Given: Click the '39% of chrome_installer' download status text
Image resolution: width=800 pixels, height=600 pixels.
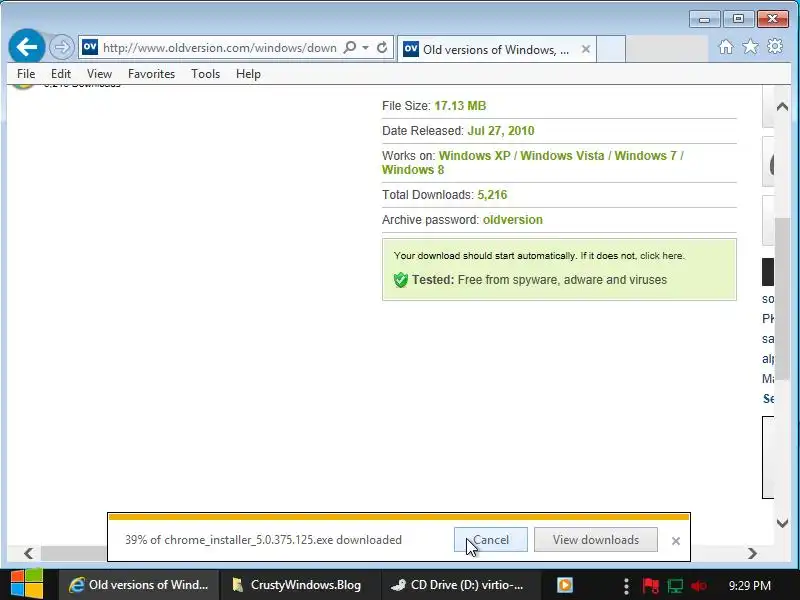Looking at the screenshot, I should coord(263,540).
